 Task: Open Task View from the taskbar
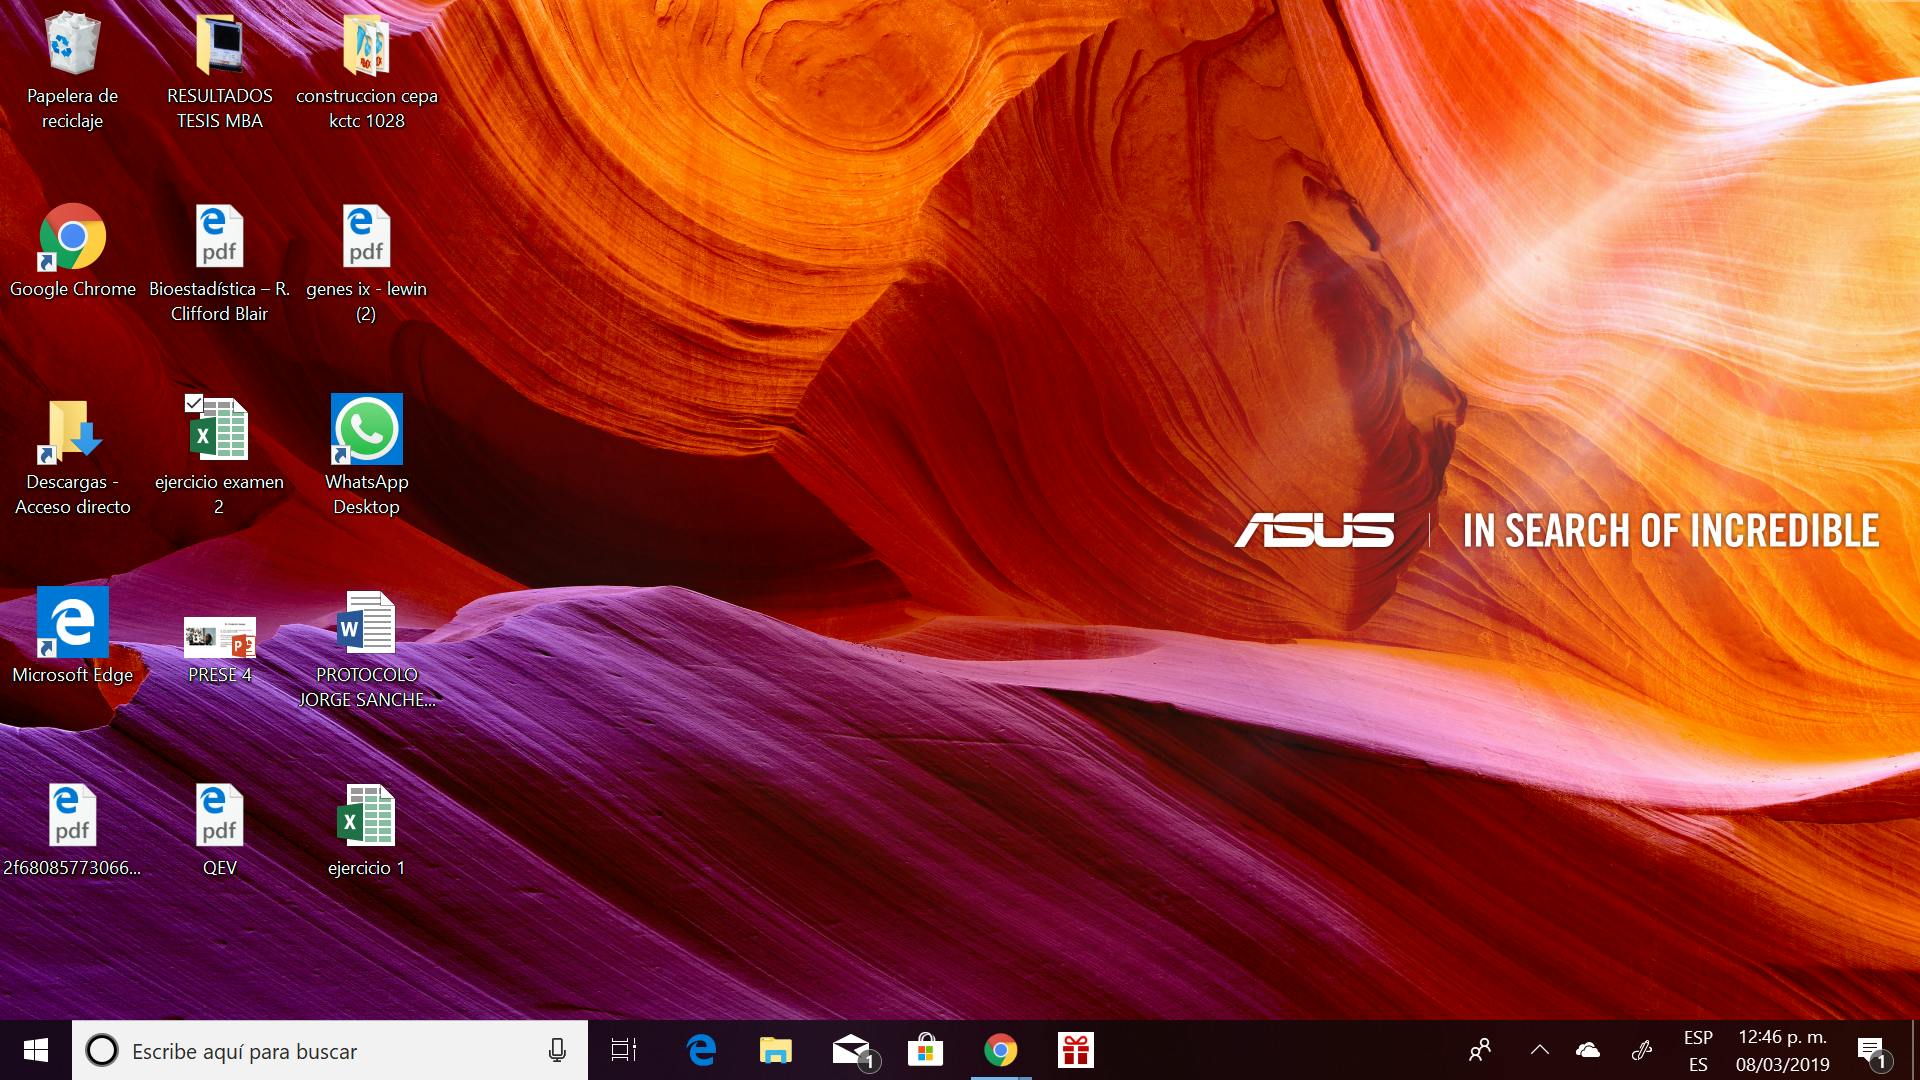624,1050
